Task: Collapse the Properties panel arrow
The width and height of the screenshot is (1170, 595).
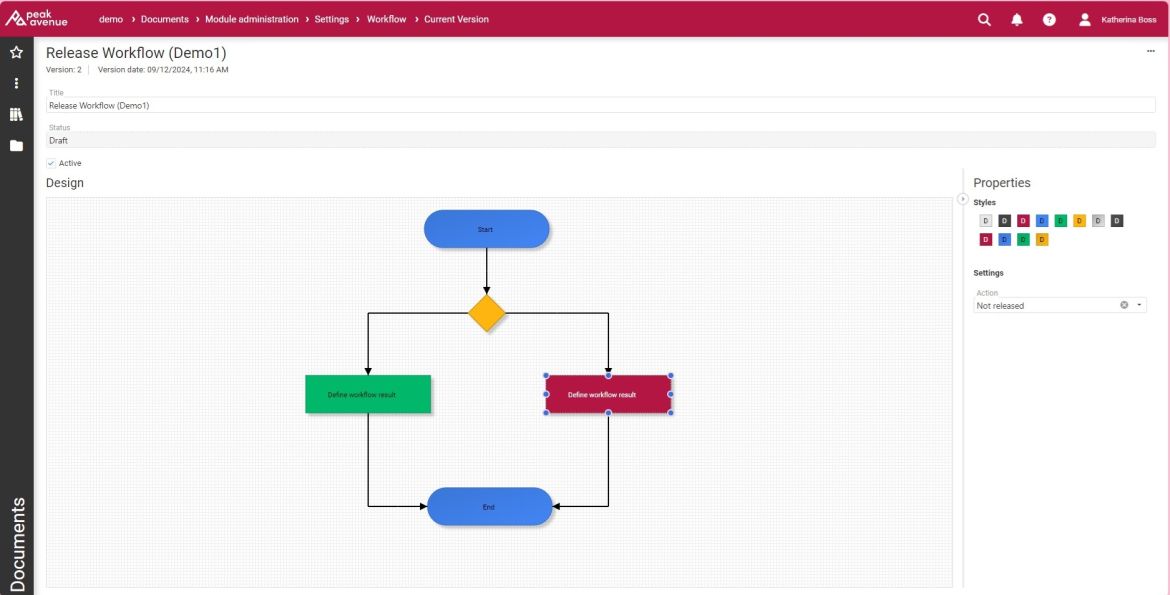Action: click(x=963, y=199)
